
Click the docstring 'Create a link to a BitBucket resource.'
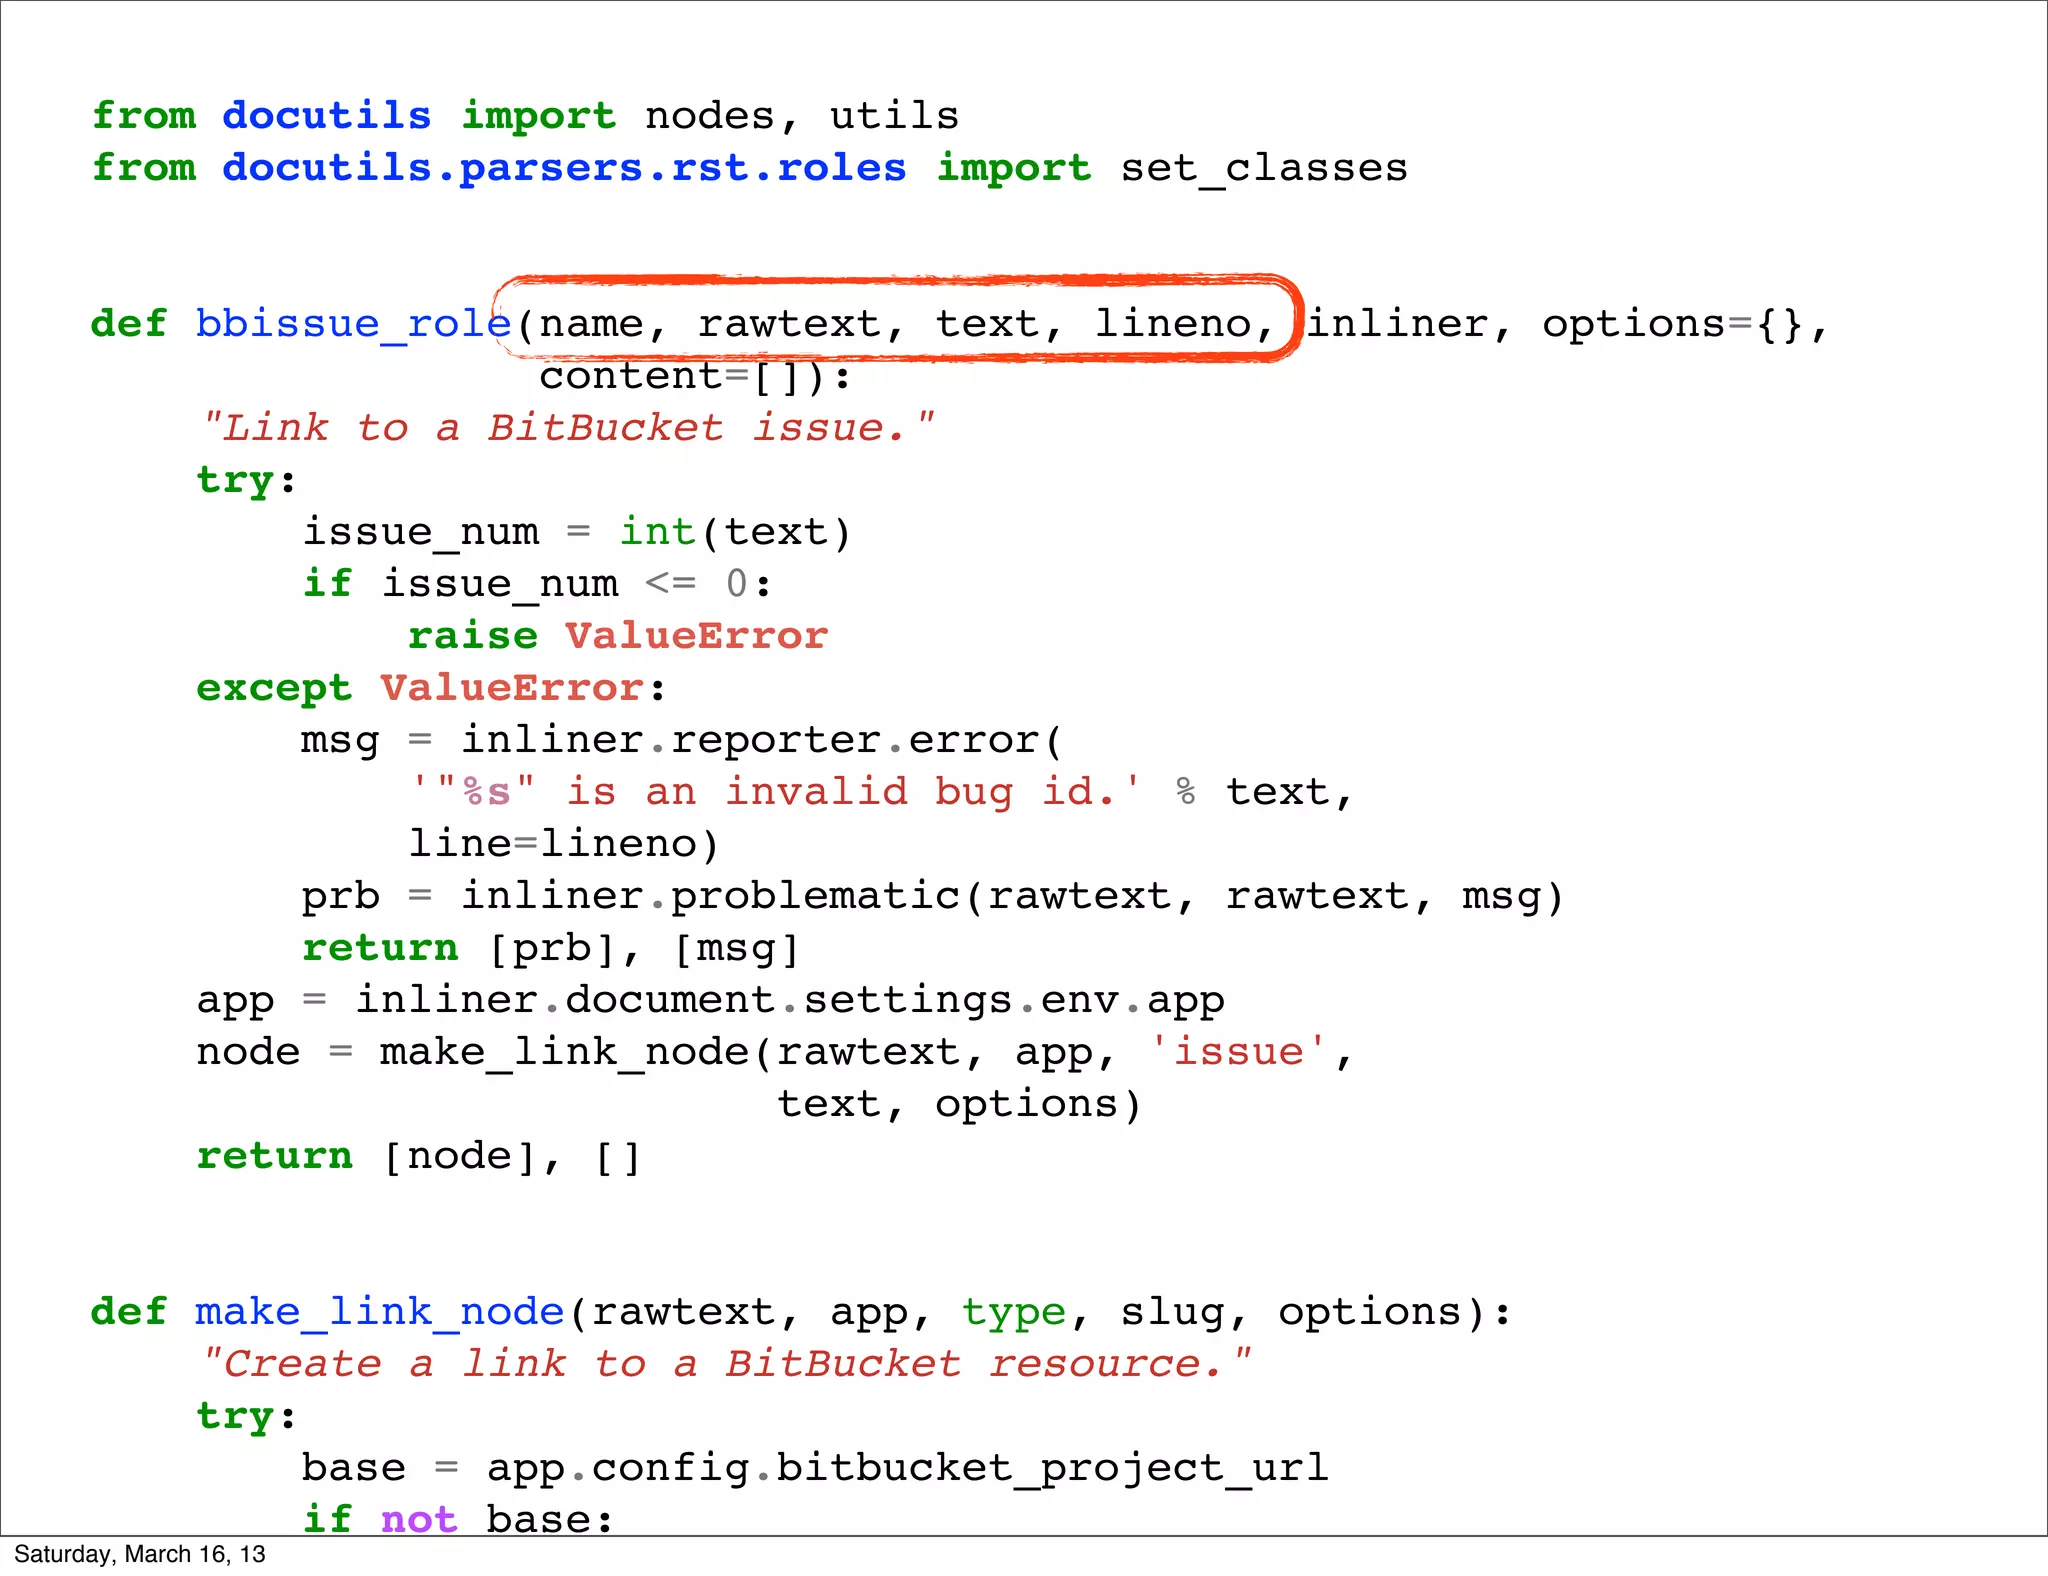(726, 1364)
